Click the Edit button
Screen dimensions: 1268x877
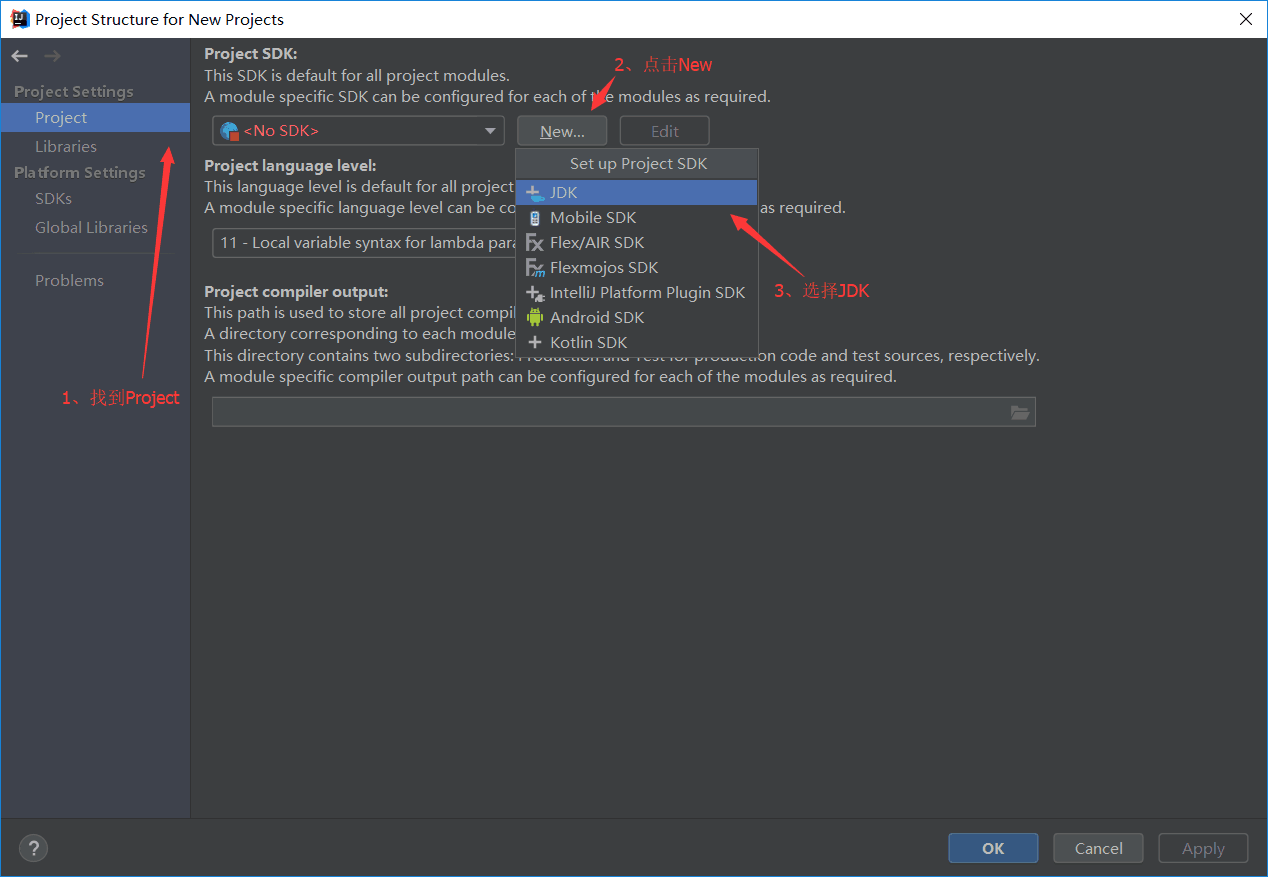pyautogui.click(x=664, y=130)
